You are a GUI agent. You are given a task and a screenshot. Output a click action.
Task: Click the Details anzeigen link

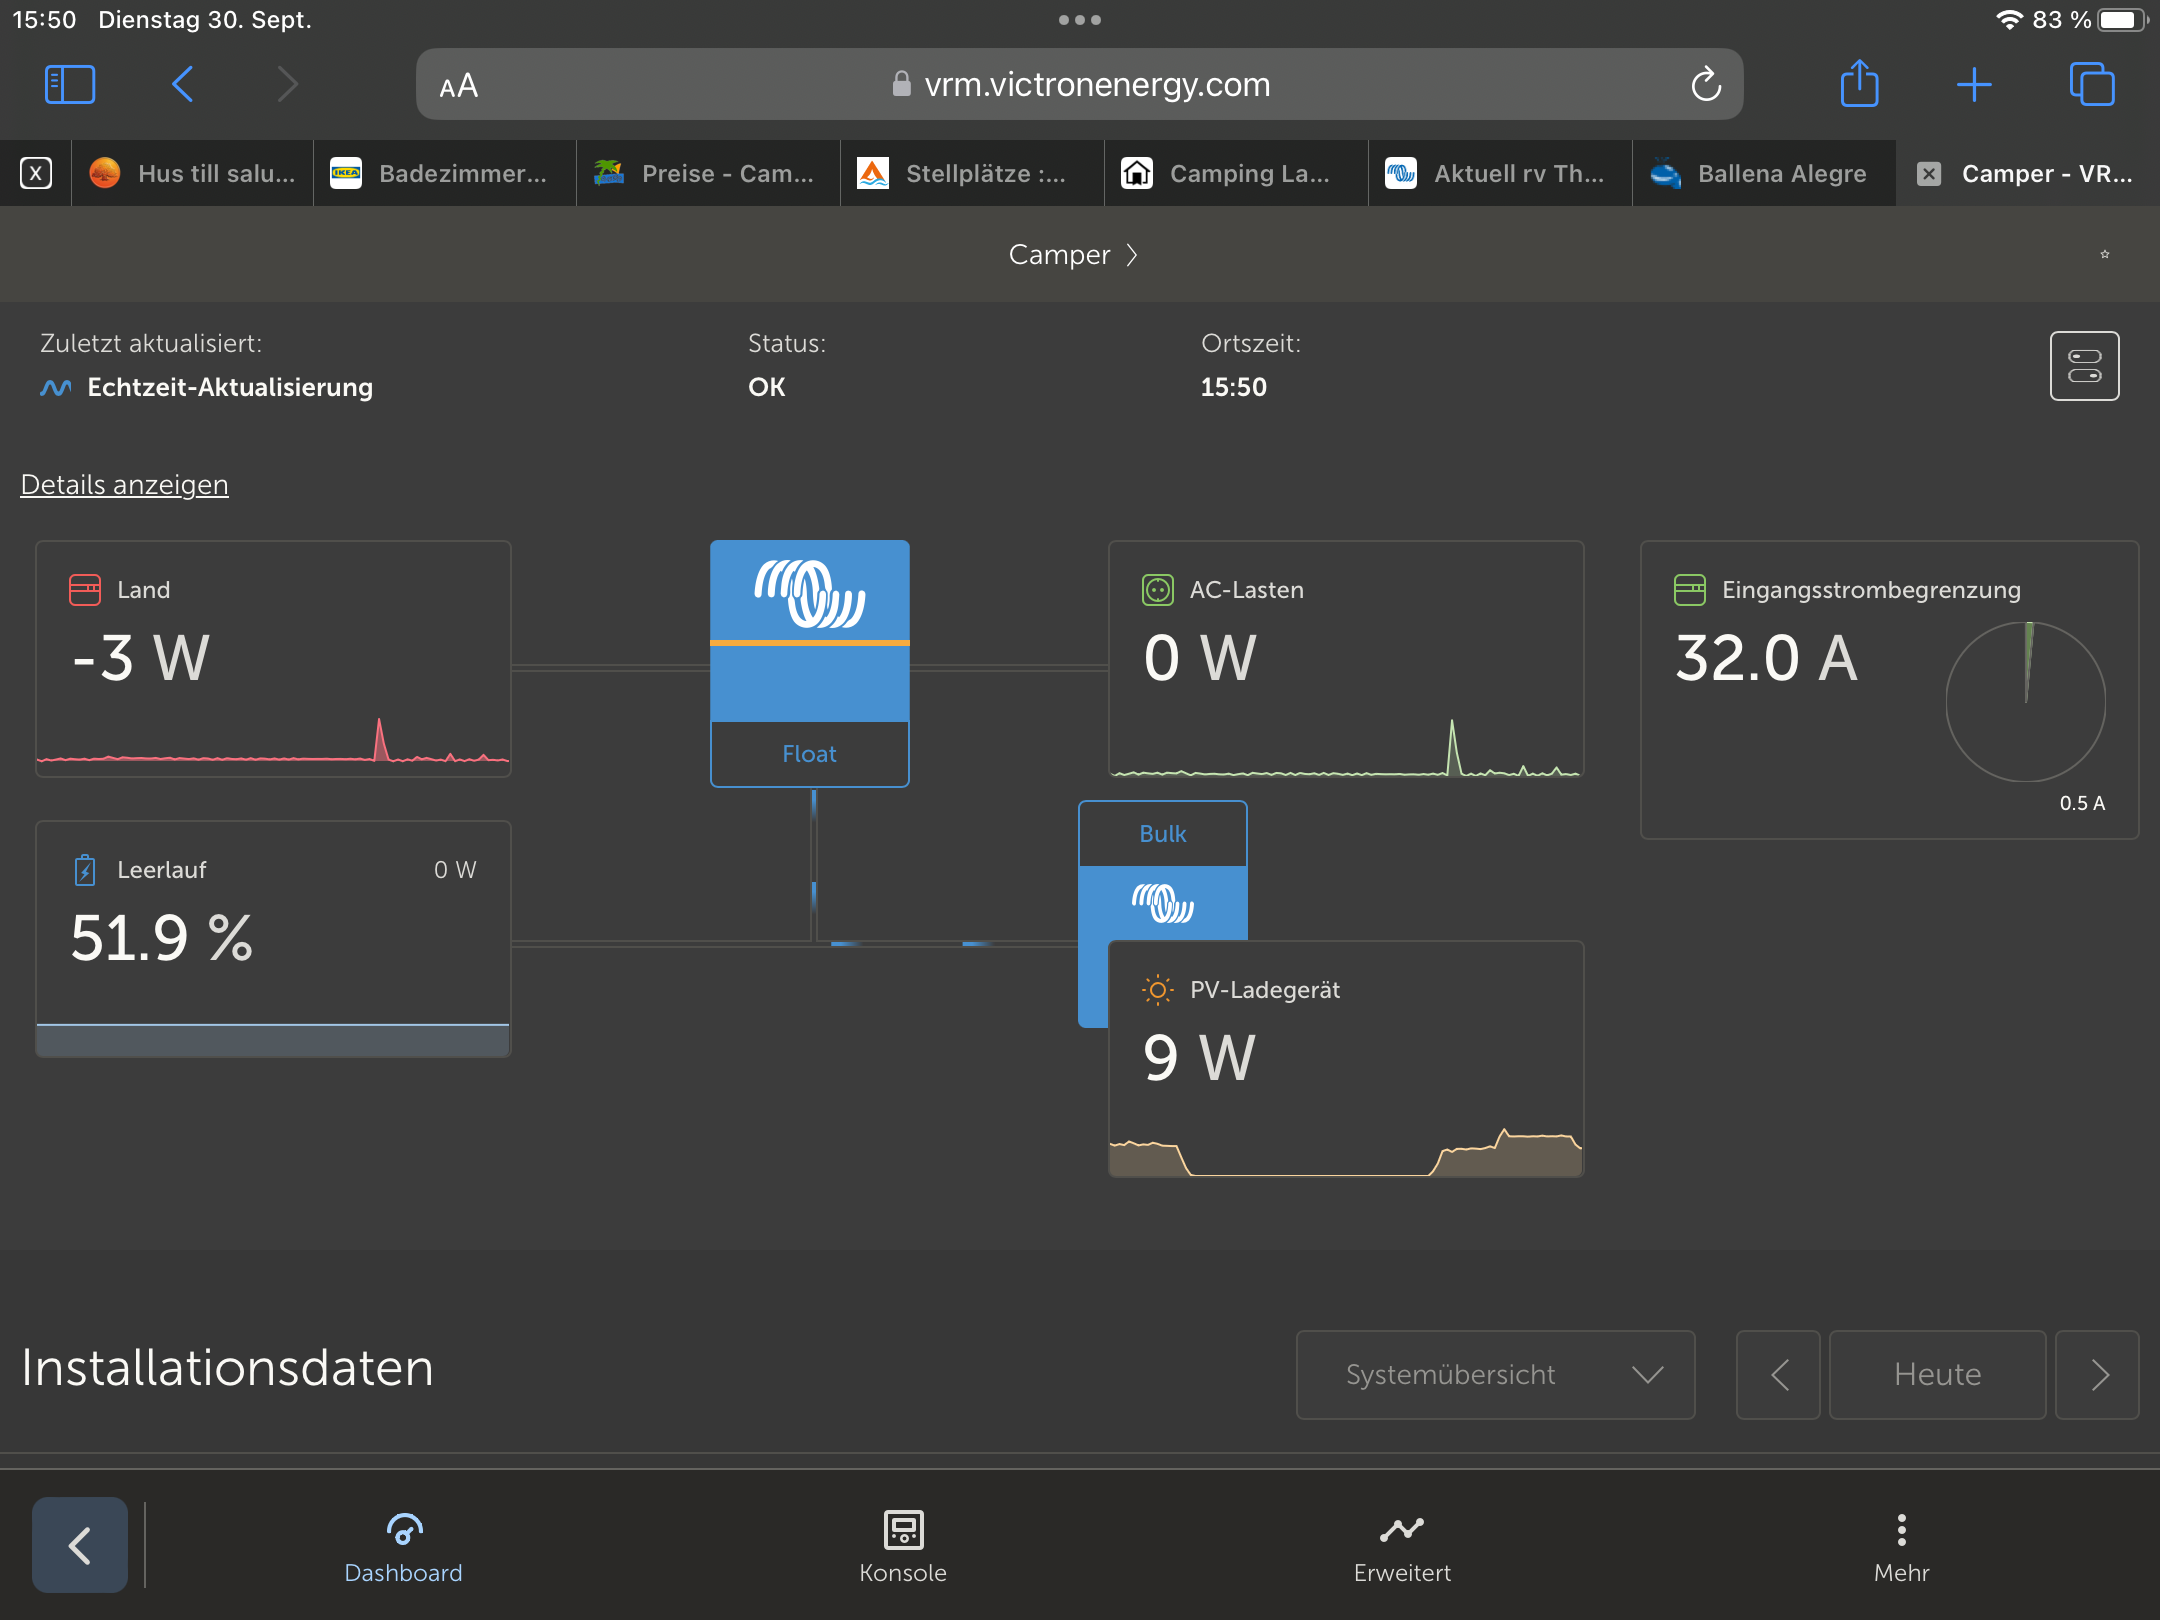coord(124,485)
